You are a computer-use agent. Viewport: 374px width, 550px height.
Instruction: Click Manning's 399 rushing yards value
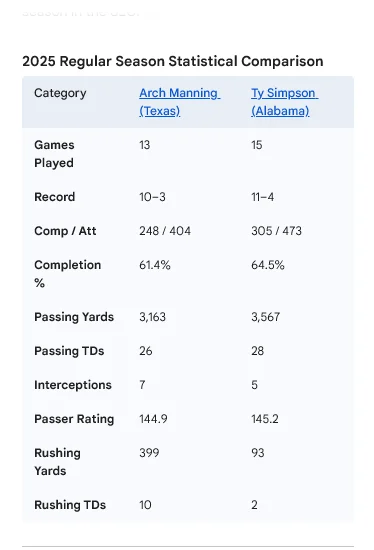pyautogui.click(x=149, y=452)
